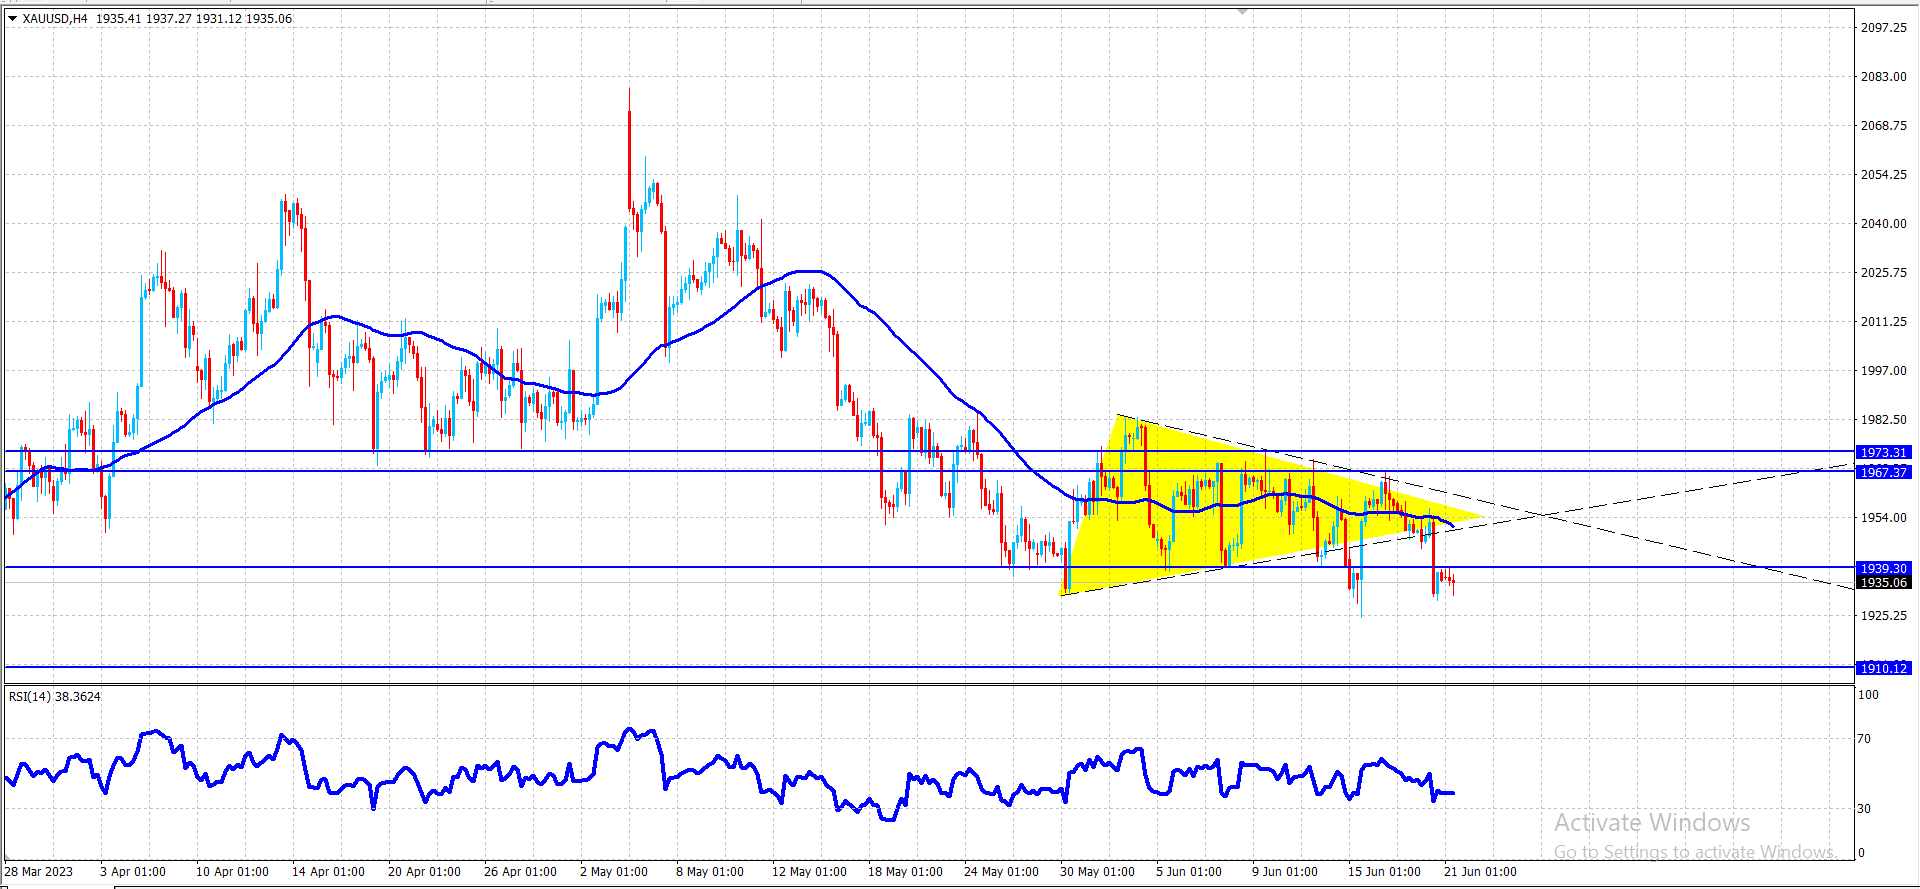1920x889 pixels.
Task: Click the 2068.75 price scale value
Action: 1883,126
